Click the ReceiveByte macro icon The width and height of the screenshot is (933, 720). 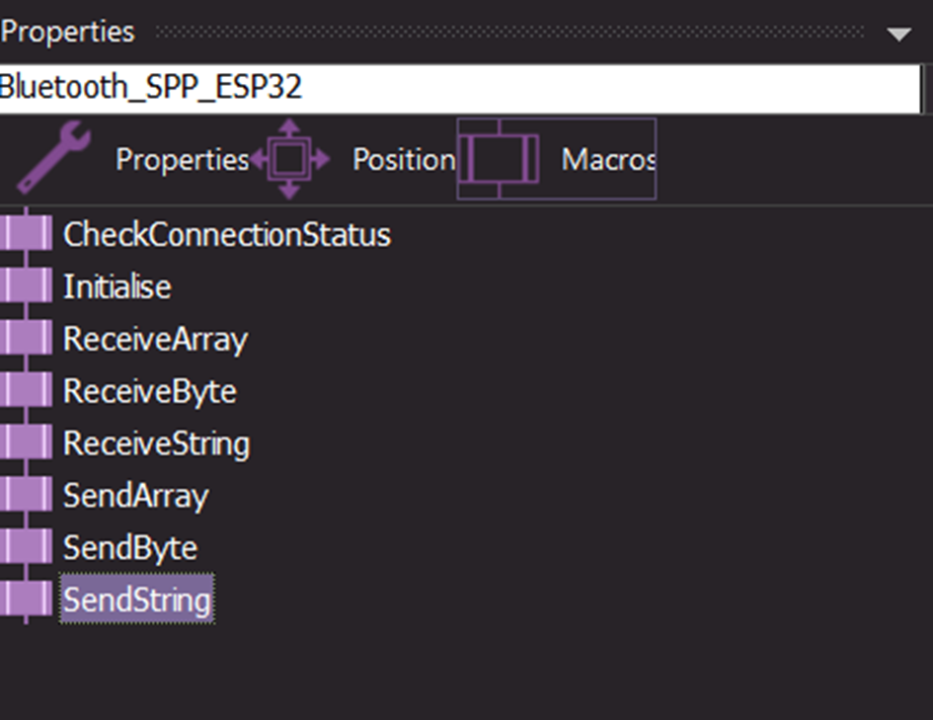[26, 391]
